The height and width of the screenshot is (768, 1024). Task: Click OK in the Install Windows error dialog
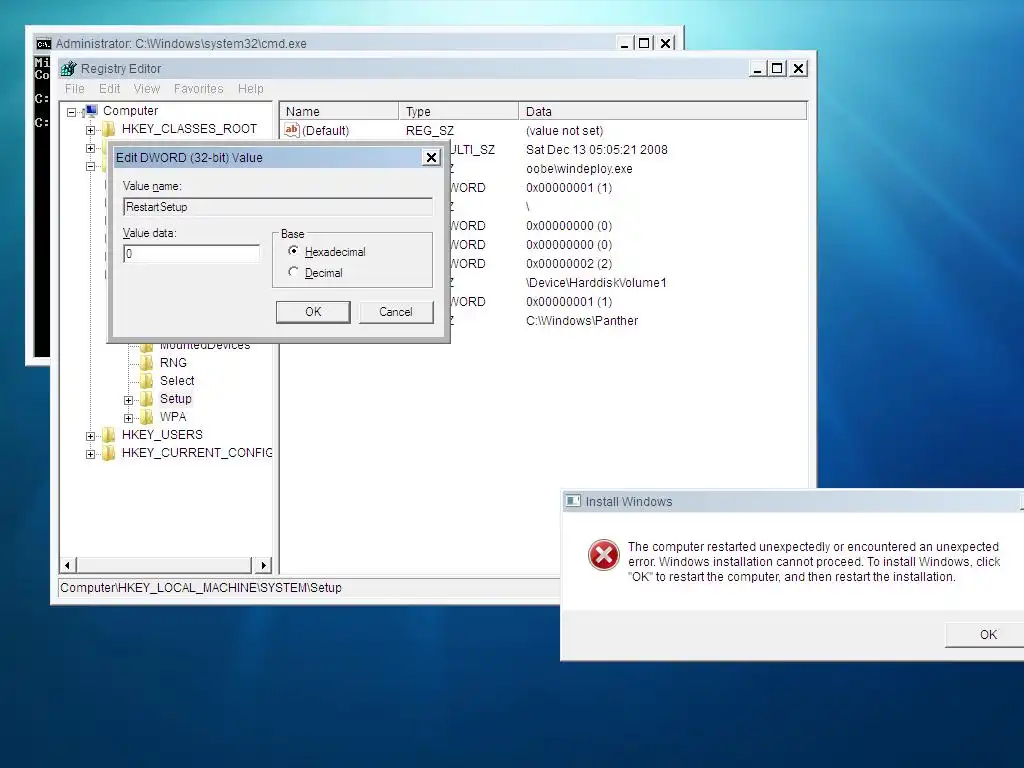(x=987, y=635)
